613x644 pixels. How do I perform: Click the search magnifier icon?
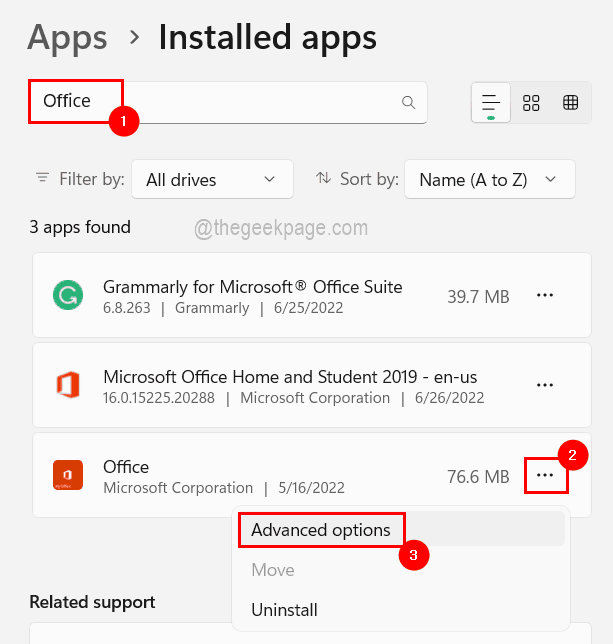[408, 102]
